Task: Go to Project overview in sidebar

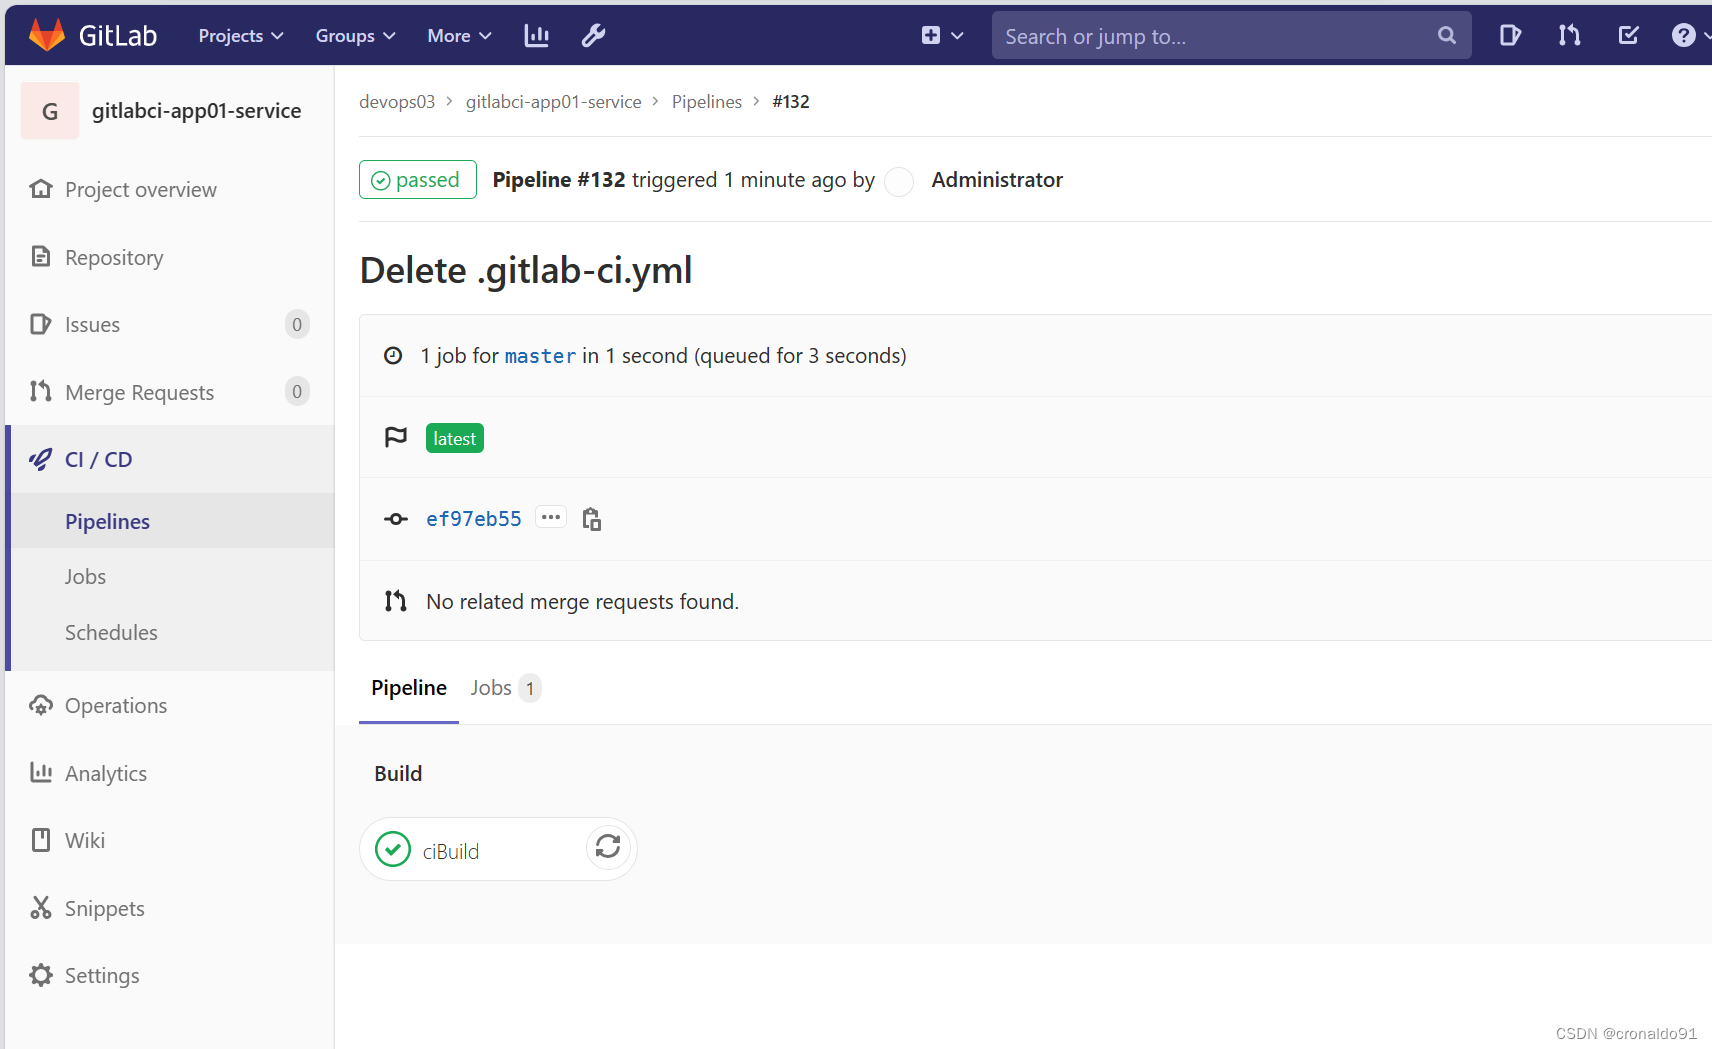Action: tap(141, 190)
